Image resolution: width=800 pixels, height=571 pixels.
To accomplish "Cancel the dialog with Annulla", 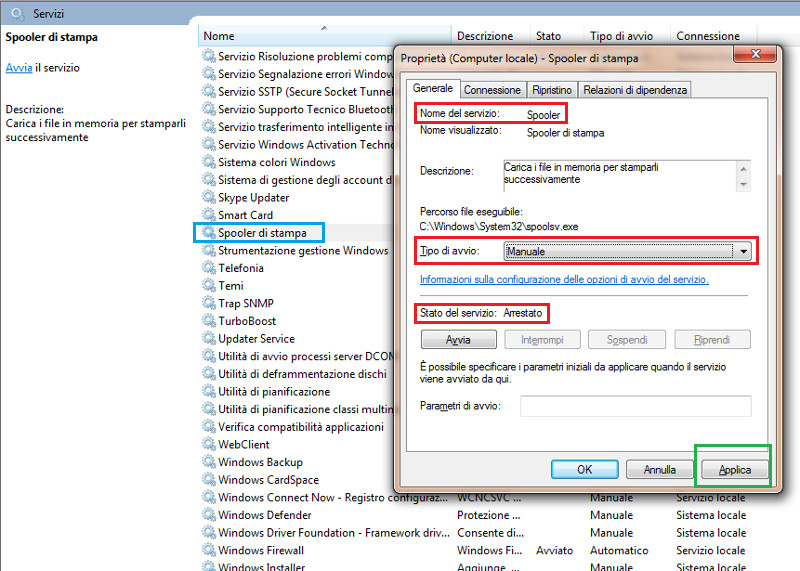I will (659, 469).
